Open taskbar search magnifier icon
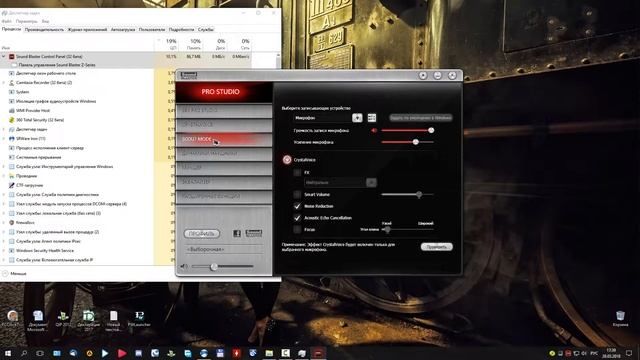The width and height of the screenshot is (640, 360). pos(24,353)
